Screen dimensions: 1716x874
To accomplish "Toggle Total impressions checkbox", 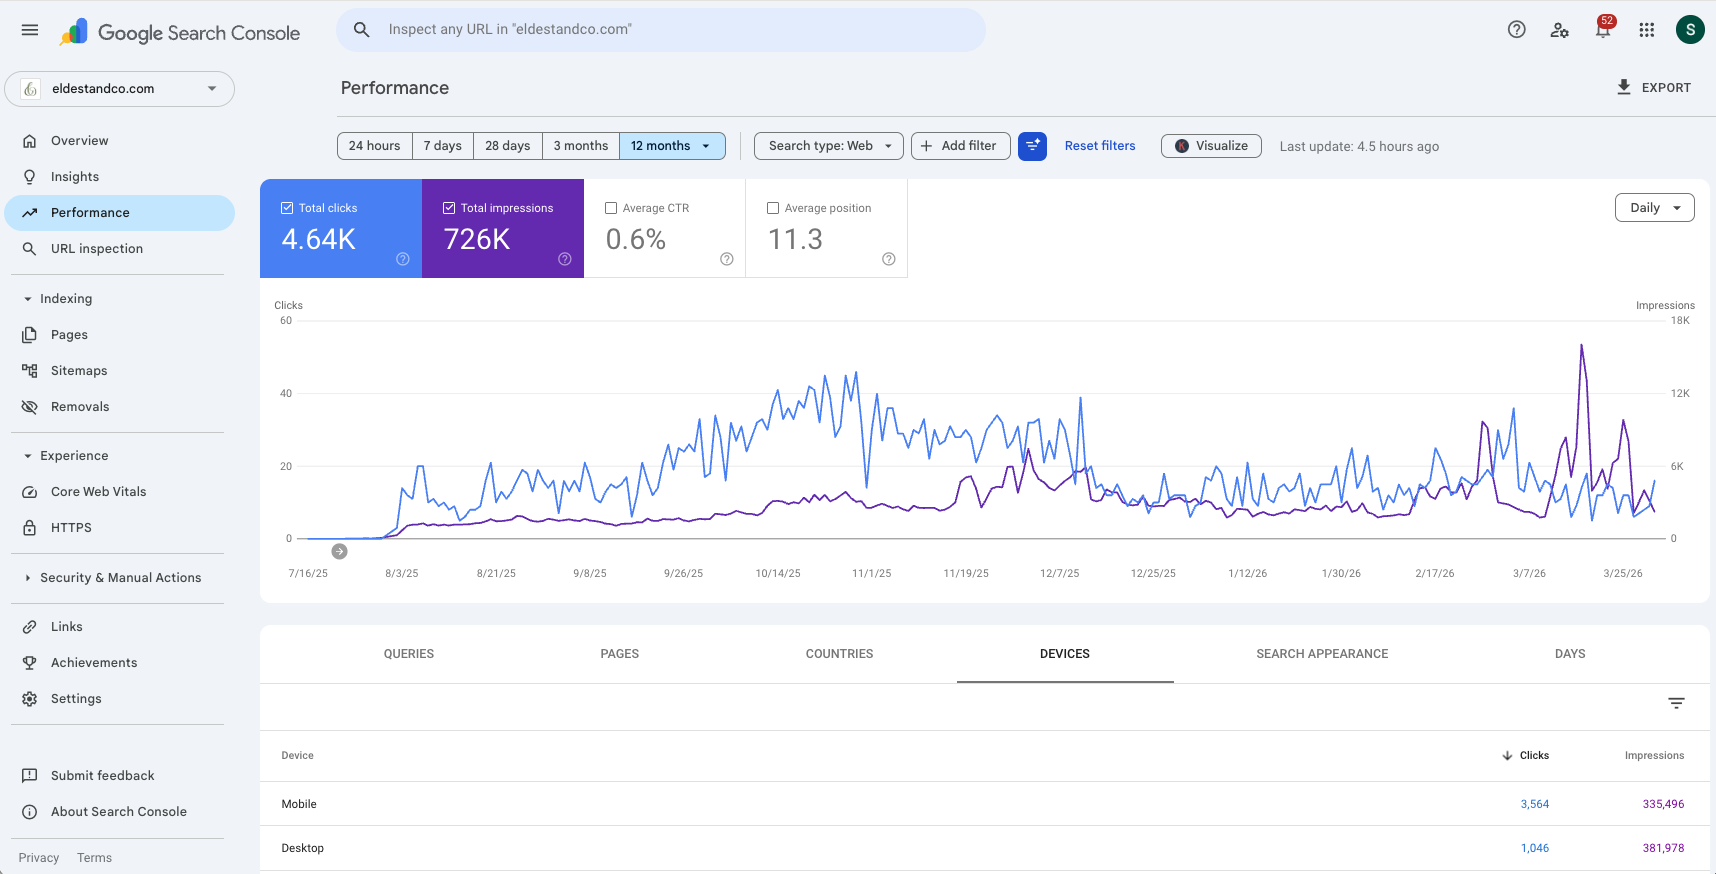I will click(449, 208).
